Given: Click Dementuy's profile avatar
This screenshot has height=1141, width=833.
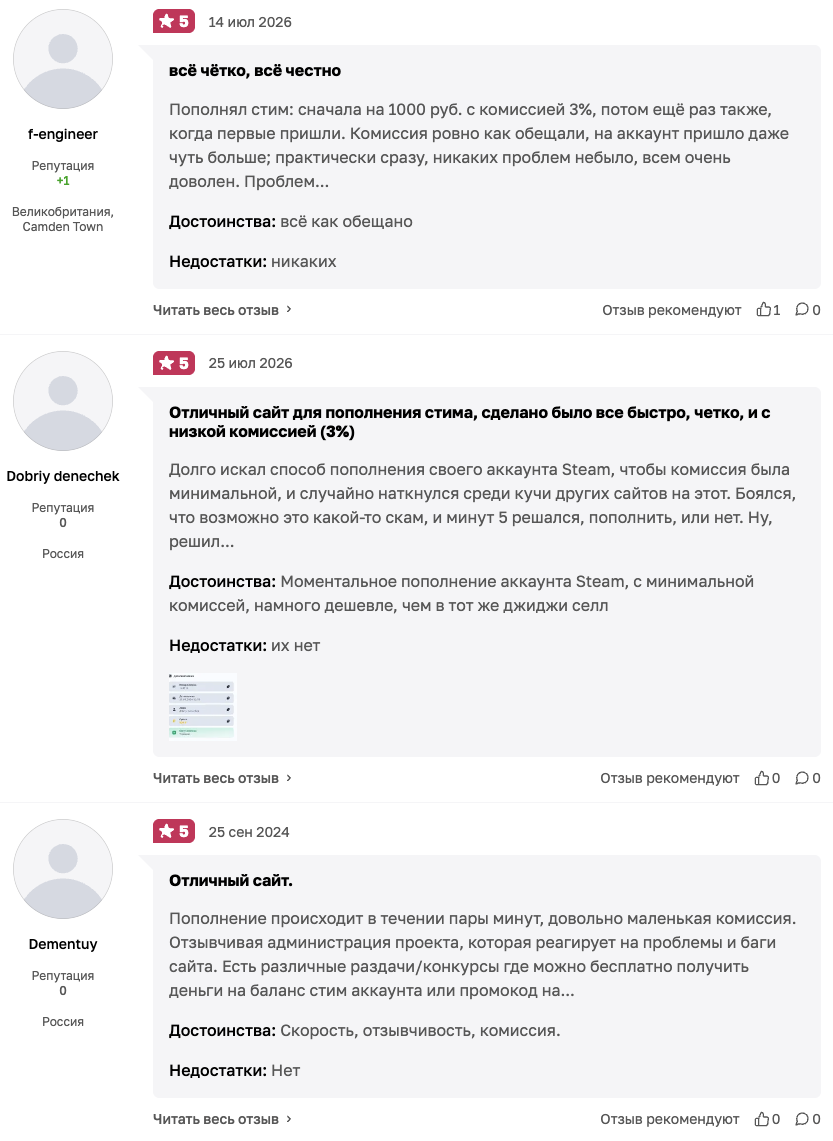Looking at the screenshot, I should 63,869.
